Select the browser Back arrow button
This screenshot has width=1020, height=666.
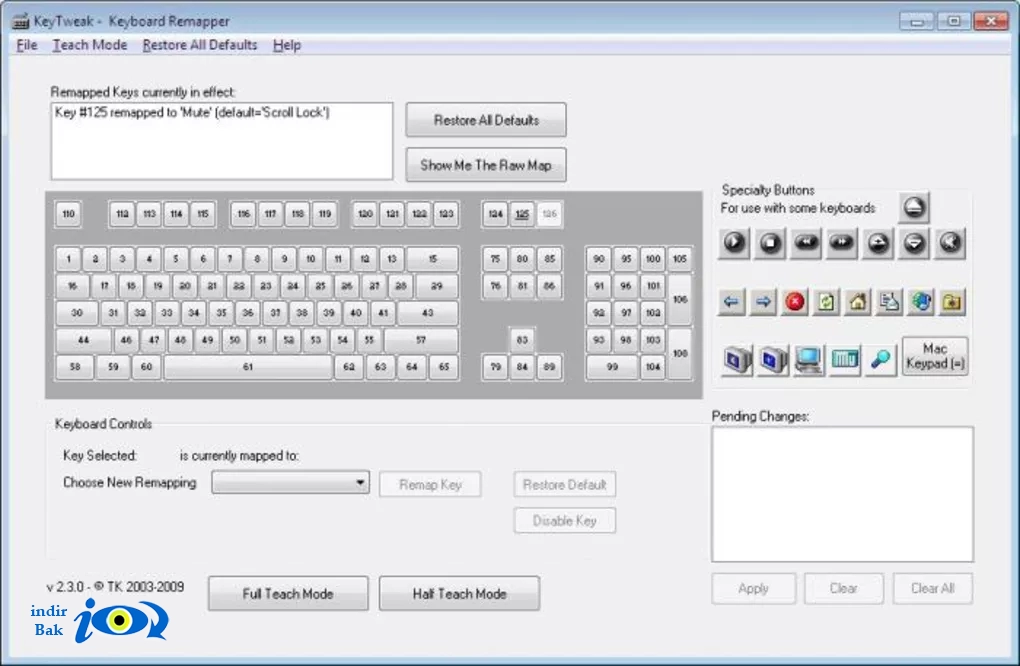732,302
